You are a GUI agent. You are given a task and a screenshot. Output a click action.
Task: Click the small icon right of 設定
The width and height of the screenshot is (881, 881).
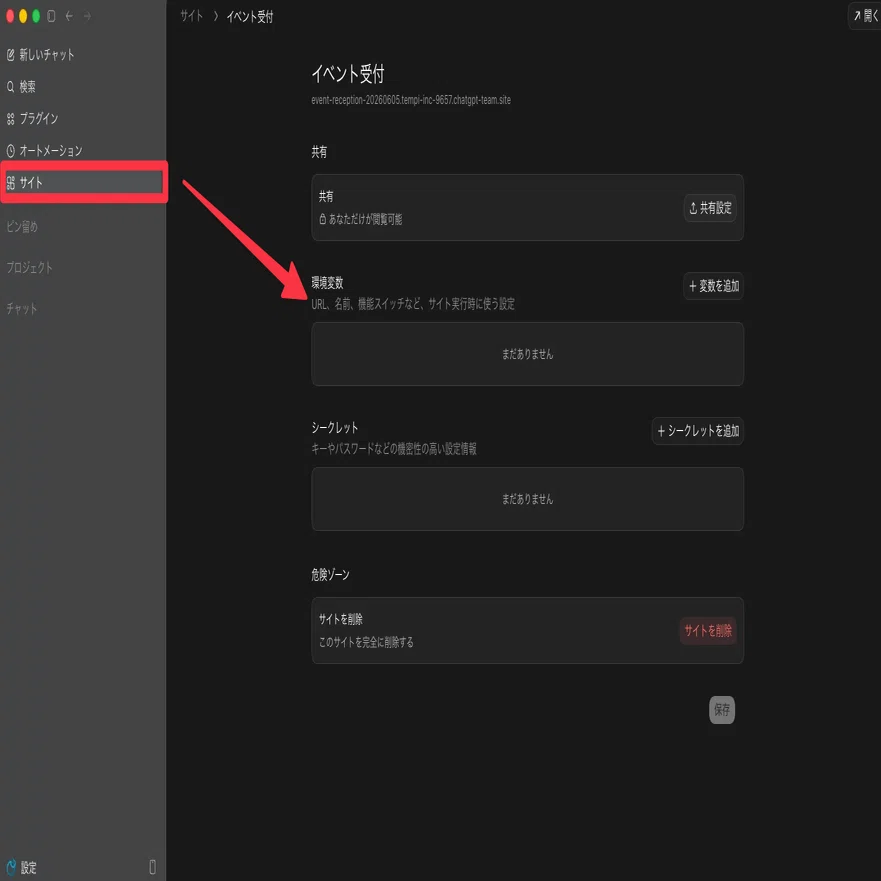(152, 867)
